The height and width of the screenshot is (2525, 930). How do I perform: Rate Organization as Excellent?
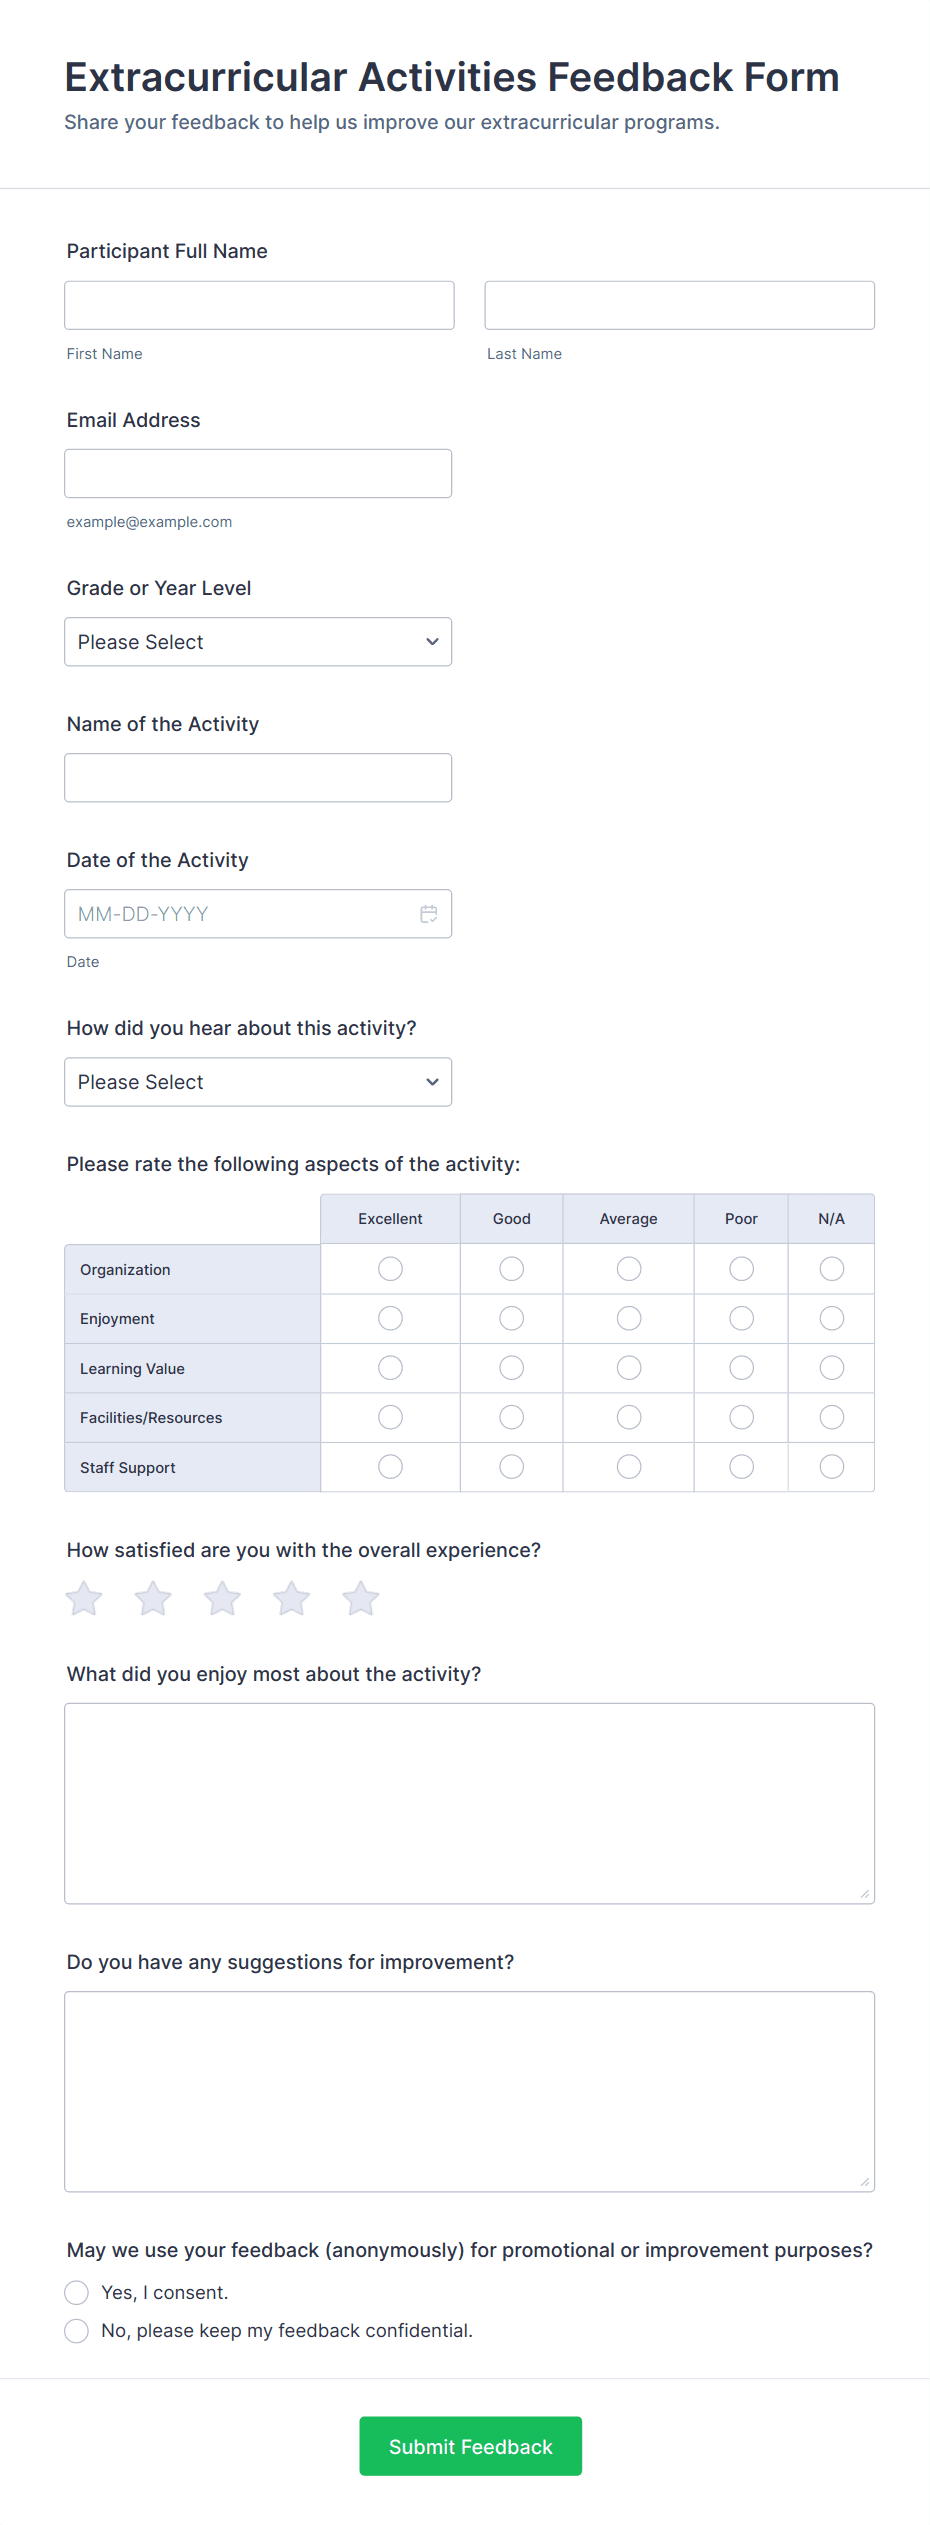(389, 1268)
